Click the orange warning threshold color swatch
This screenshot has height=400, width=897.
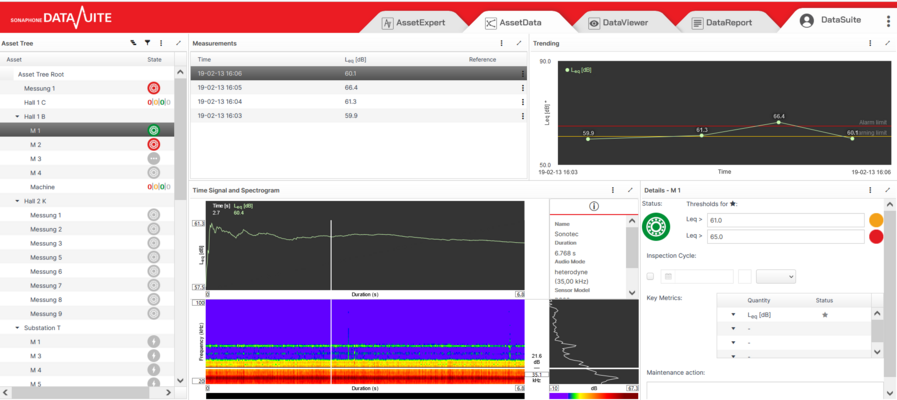876,220
